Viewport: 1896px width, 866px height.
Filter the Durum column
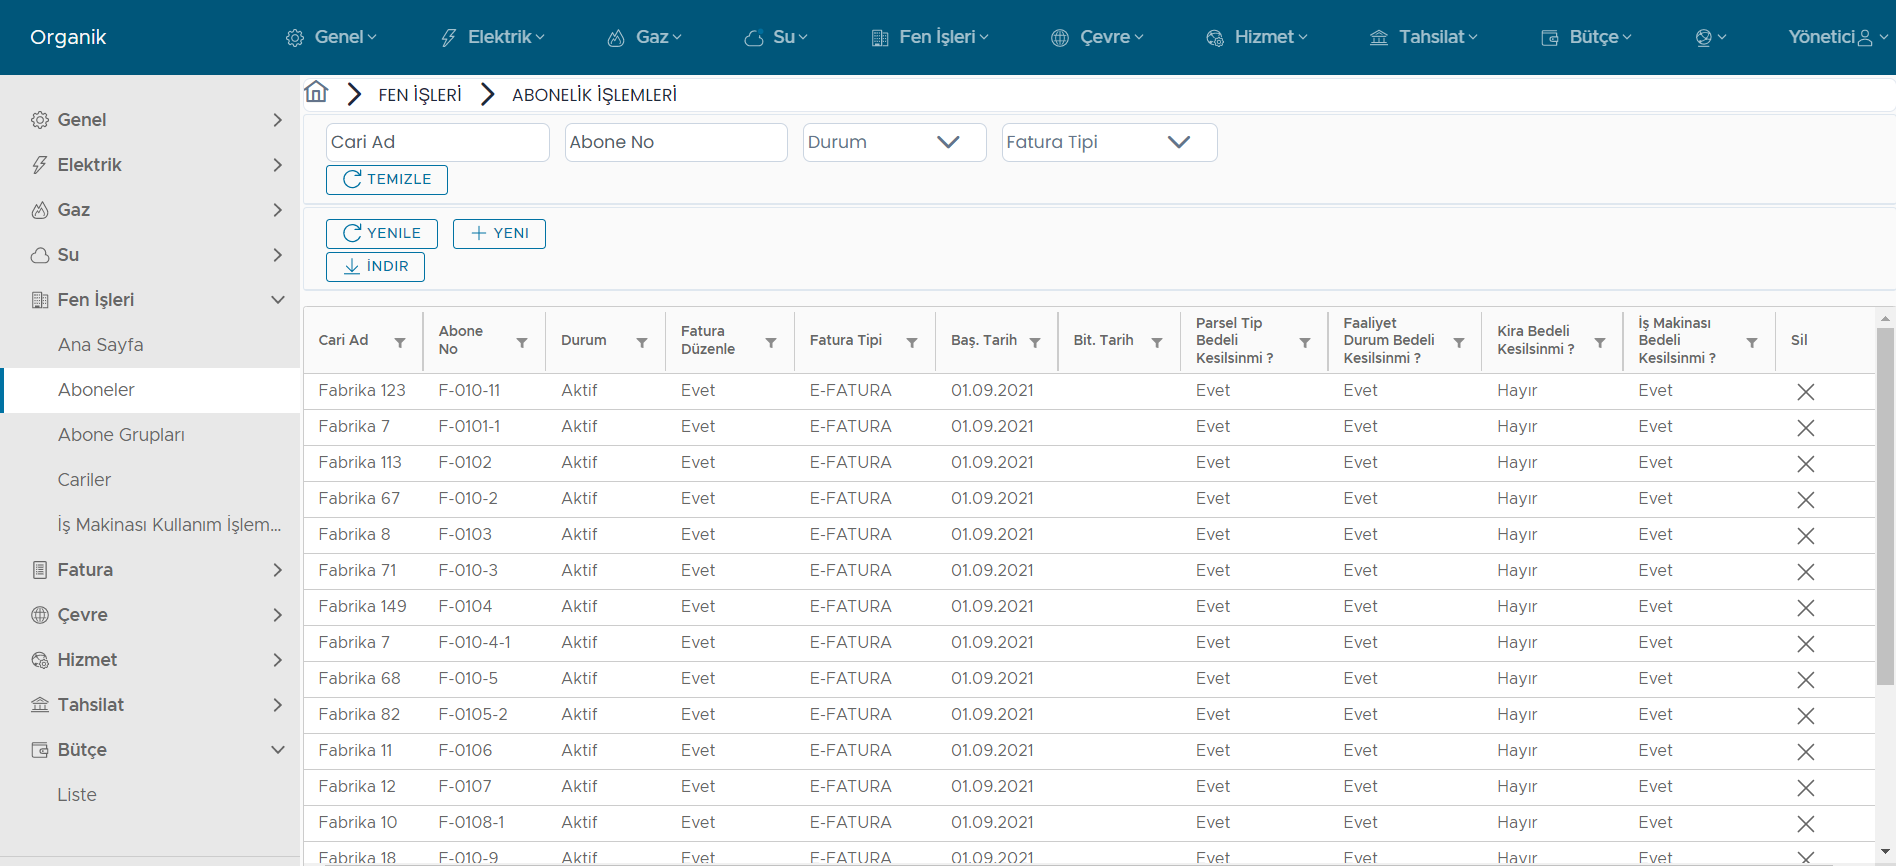coord(642,342)
